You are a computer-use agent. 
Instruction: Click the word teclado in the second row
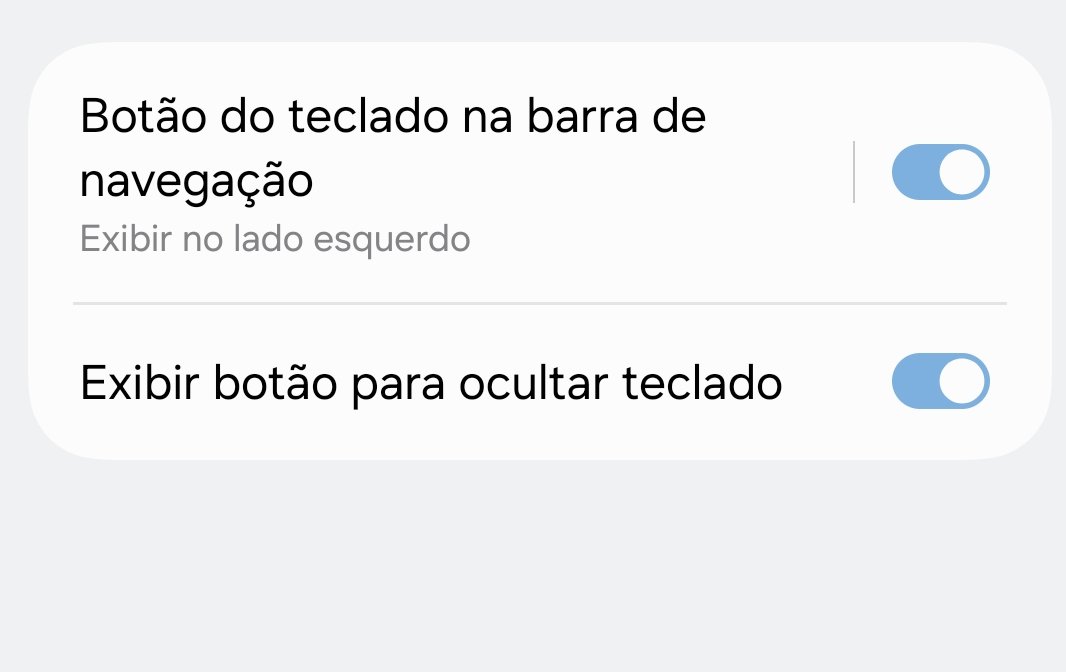[x=702, y=384]
